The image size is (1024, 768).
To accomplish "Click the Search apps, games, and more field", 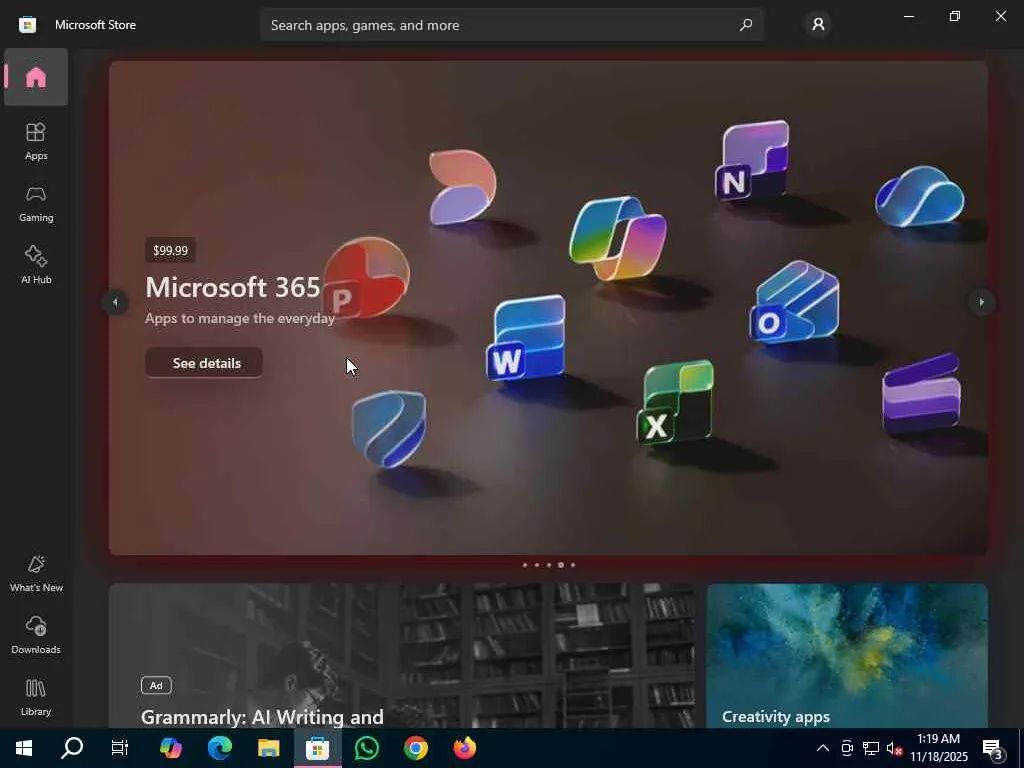I will (512, 25).
